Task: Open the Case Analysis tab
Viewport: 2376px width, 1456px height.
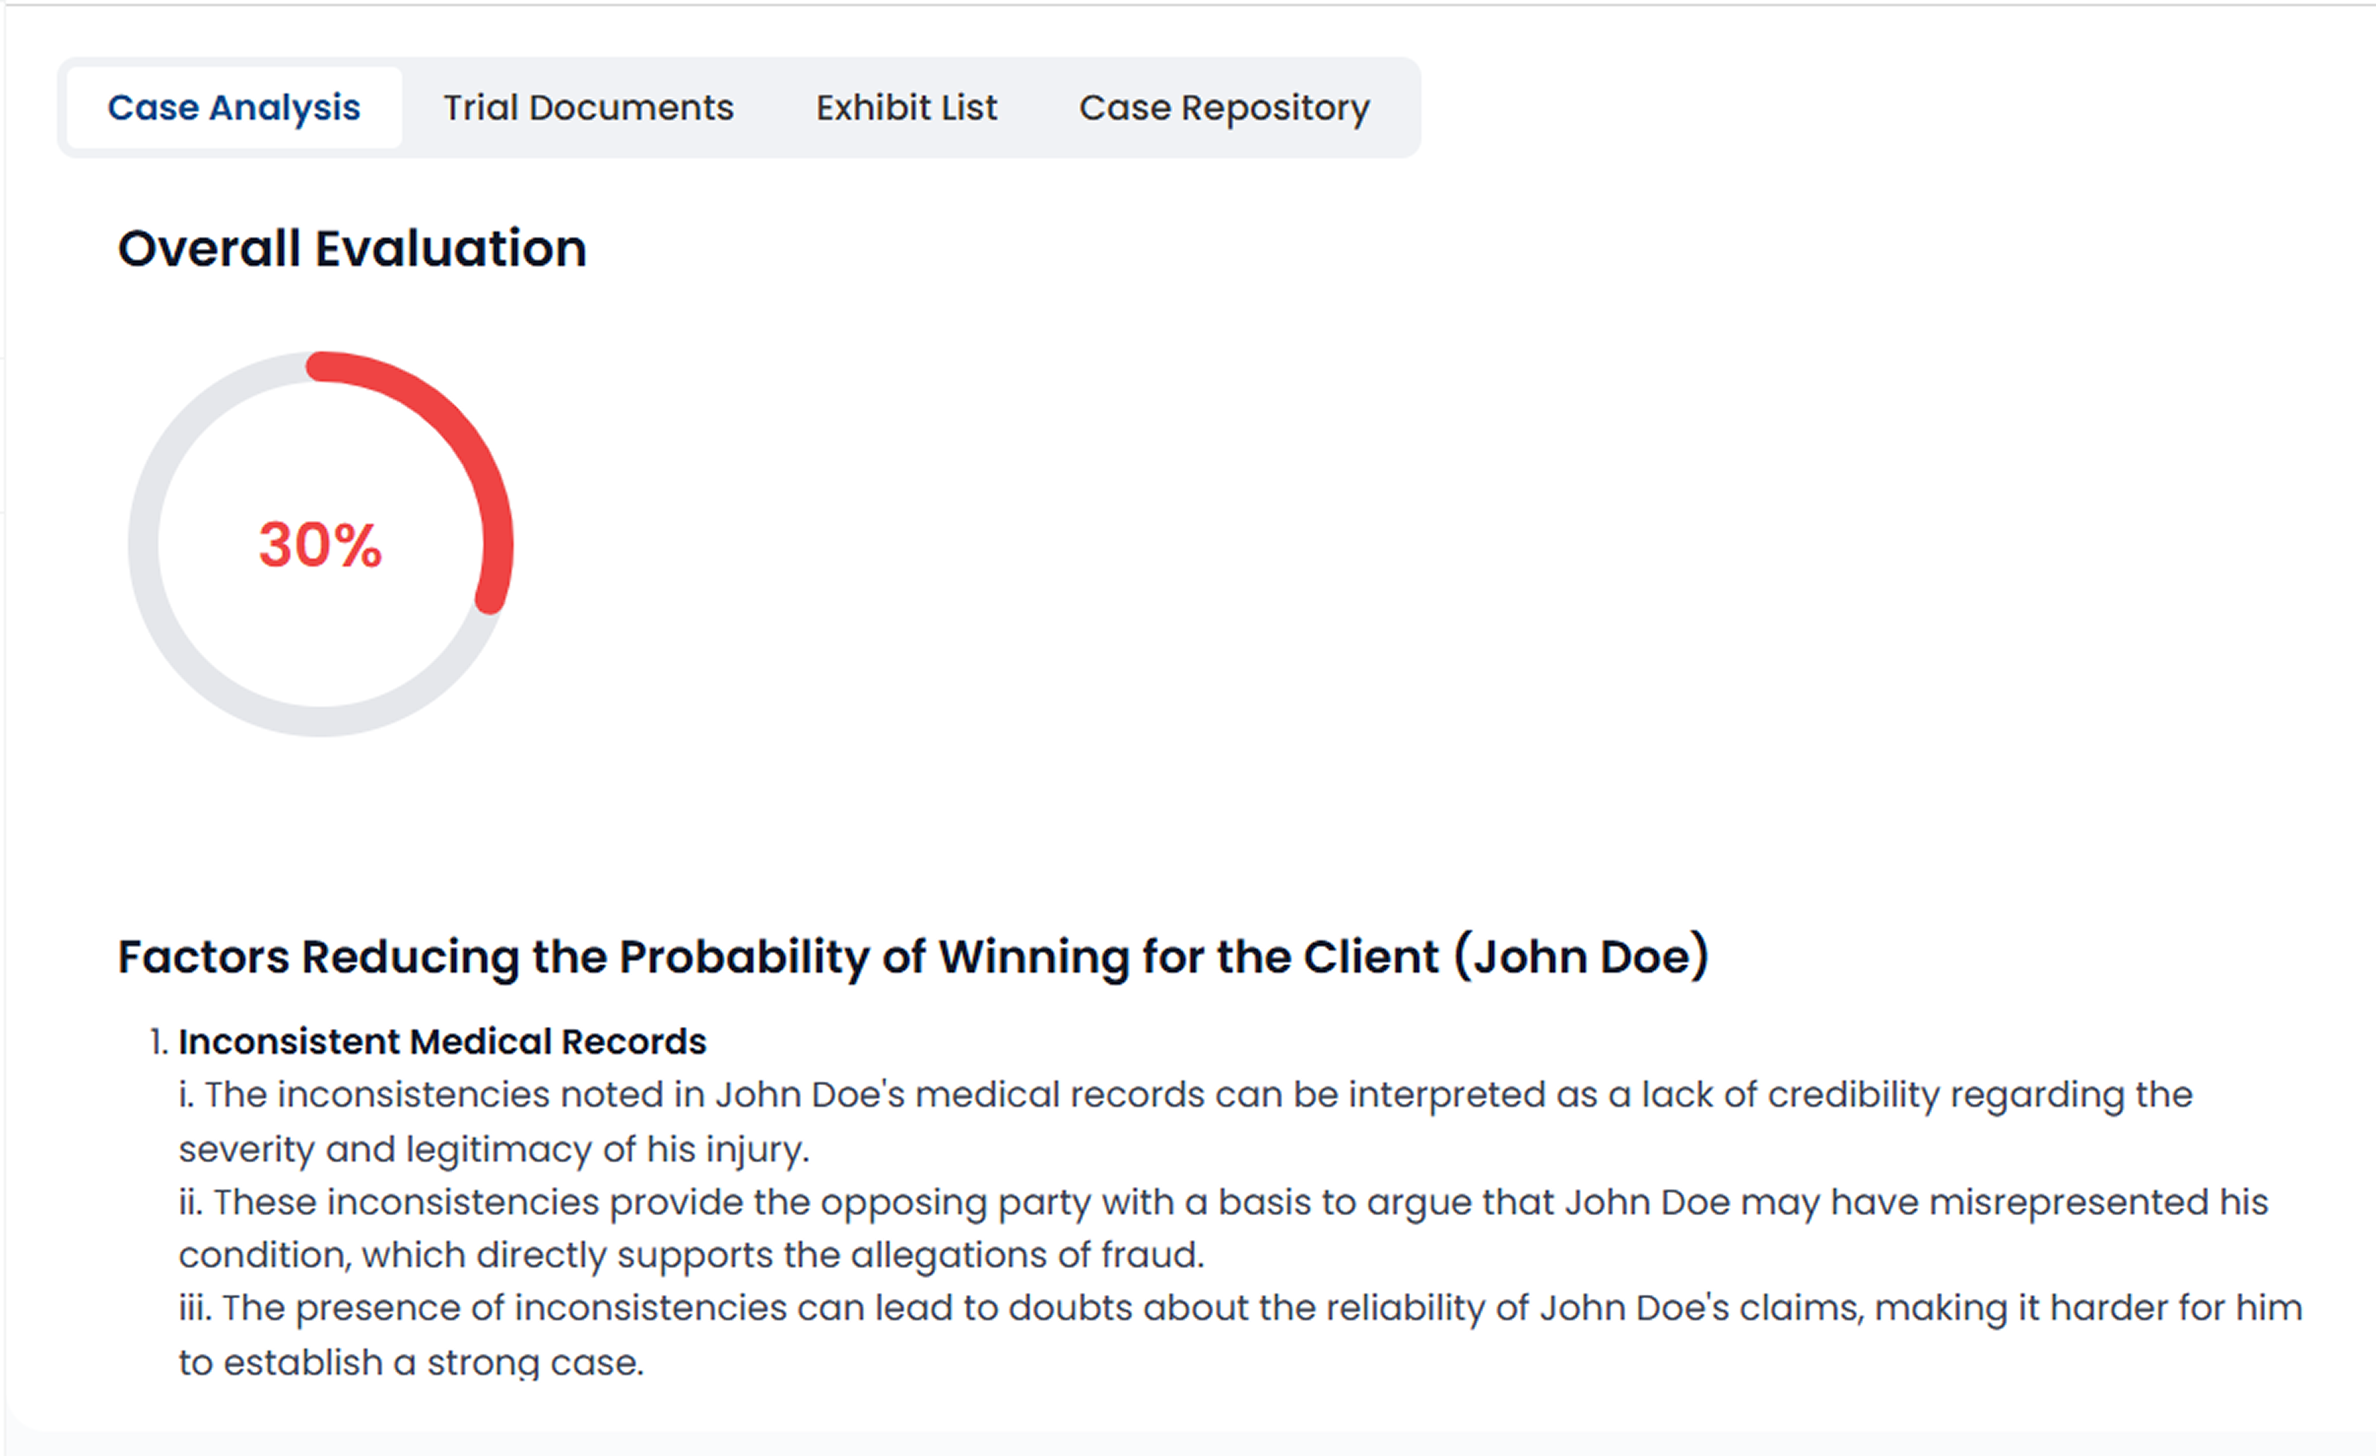Action: (x=234, y=108)
